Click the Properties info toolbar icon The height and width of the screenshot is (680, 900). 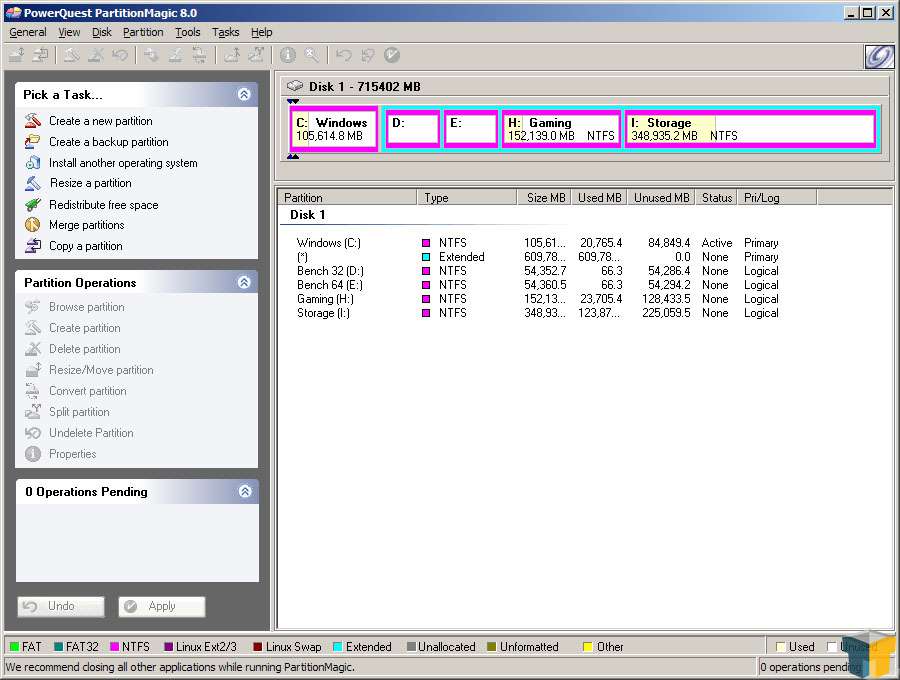[288, 55]
